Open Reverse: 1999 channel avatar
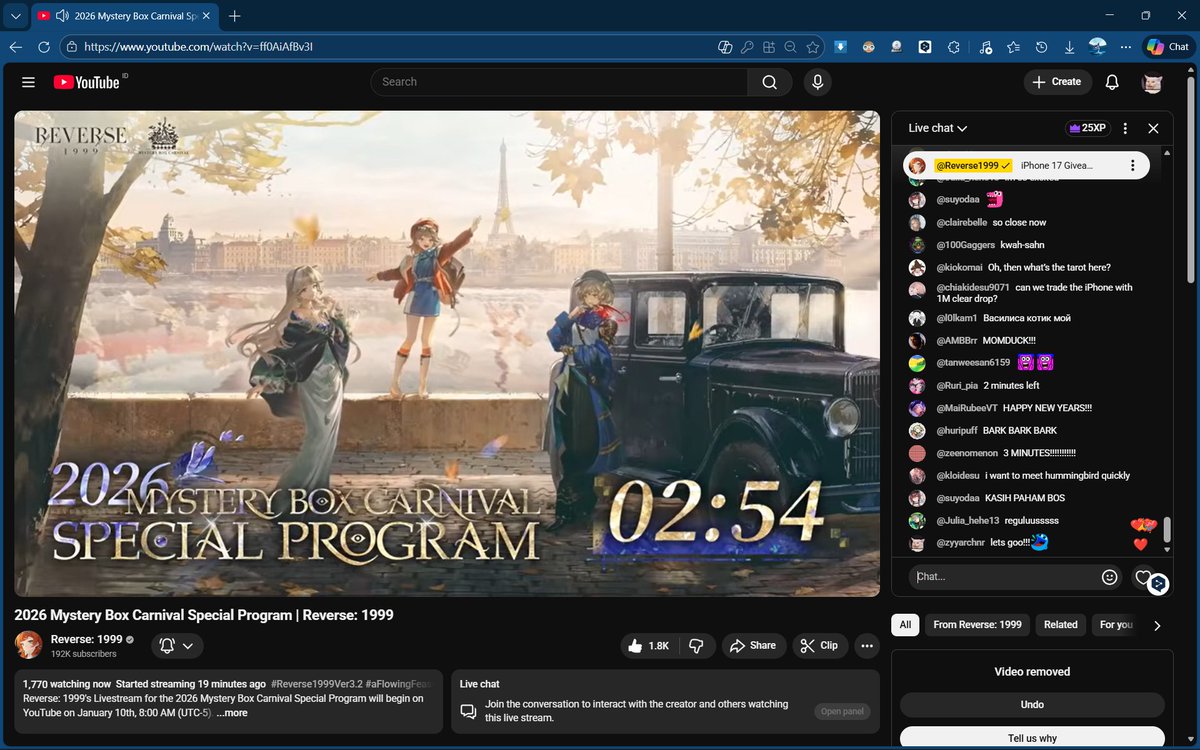1200x750 pixels. pyautogui.click(x=29, y=645)
